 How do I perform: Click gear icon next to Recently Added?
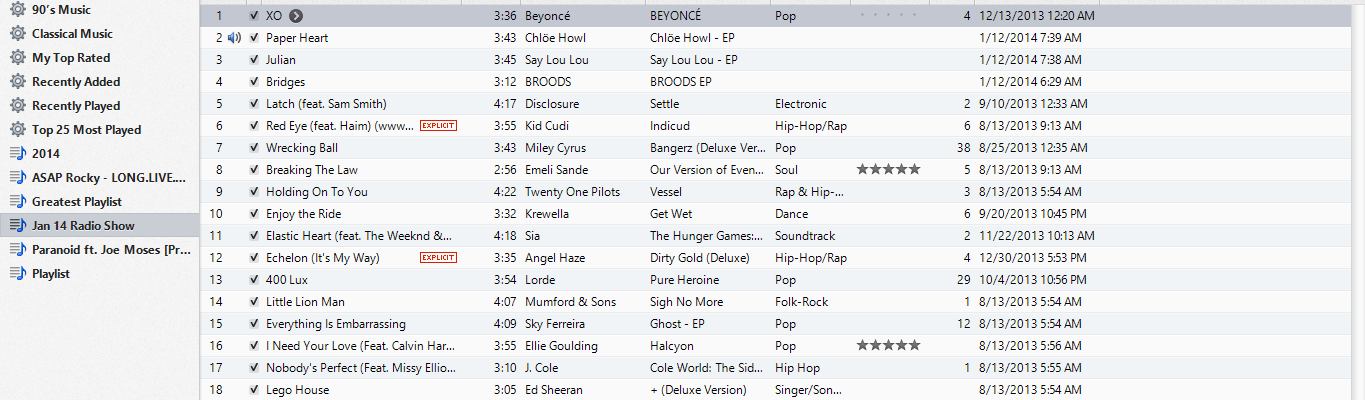[17, 82]
